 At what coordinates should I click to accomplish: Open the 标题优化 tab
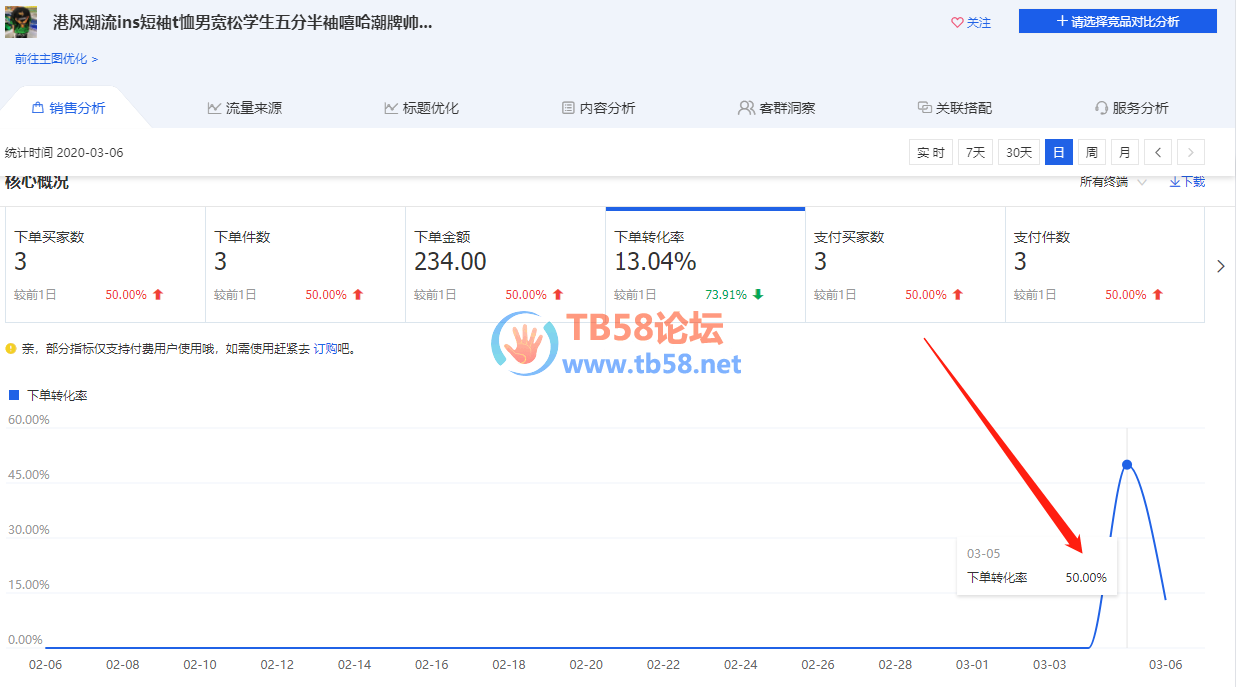click(x=421, y=108)
